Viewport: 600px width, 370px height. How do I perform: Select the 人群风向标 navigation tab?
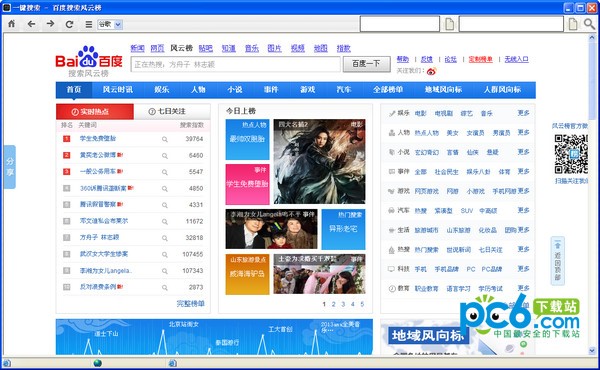pos(502,90)
